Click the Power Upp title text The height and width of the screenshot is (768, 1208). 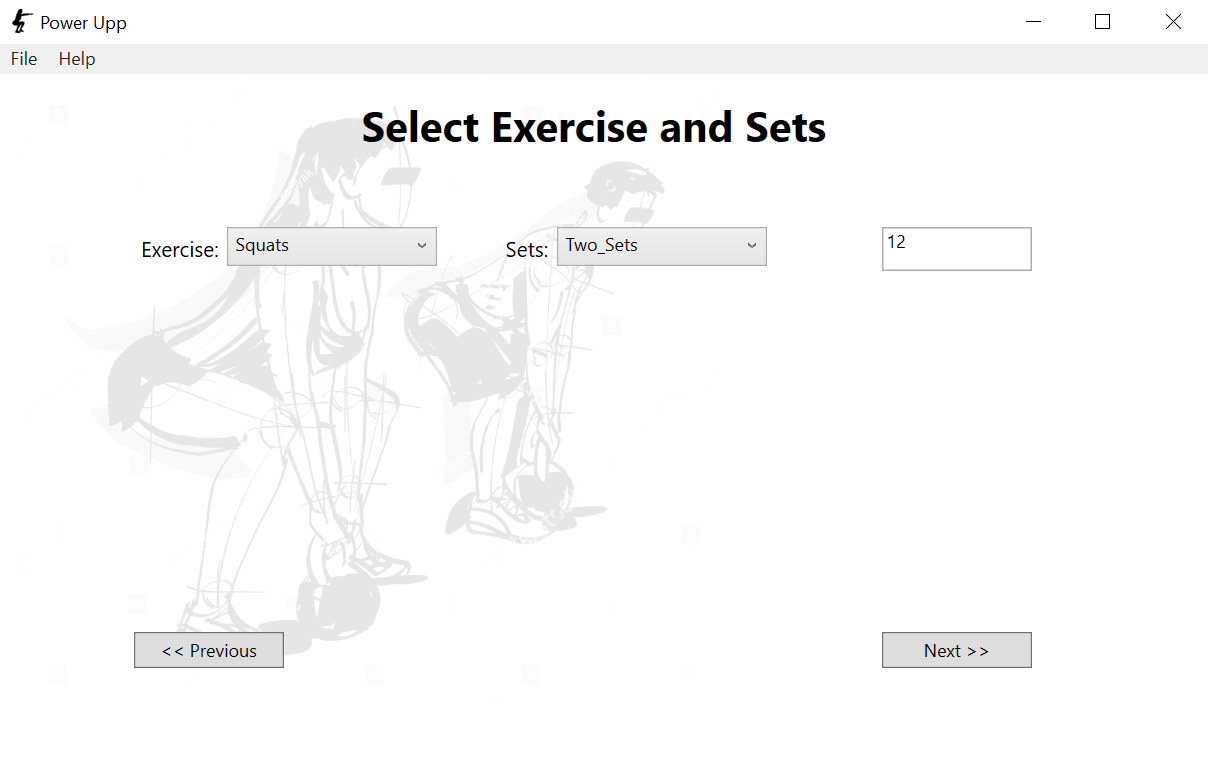click(x=82, y=21)
